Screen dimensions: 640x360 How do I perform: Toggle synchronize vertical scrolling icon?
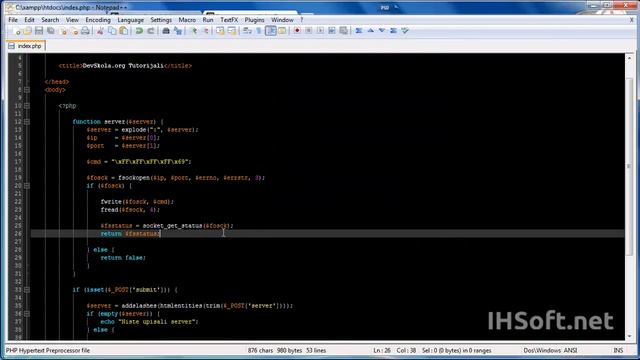pyautogui.click(x=220, y=31)
